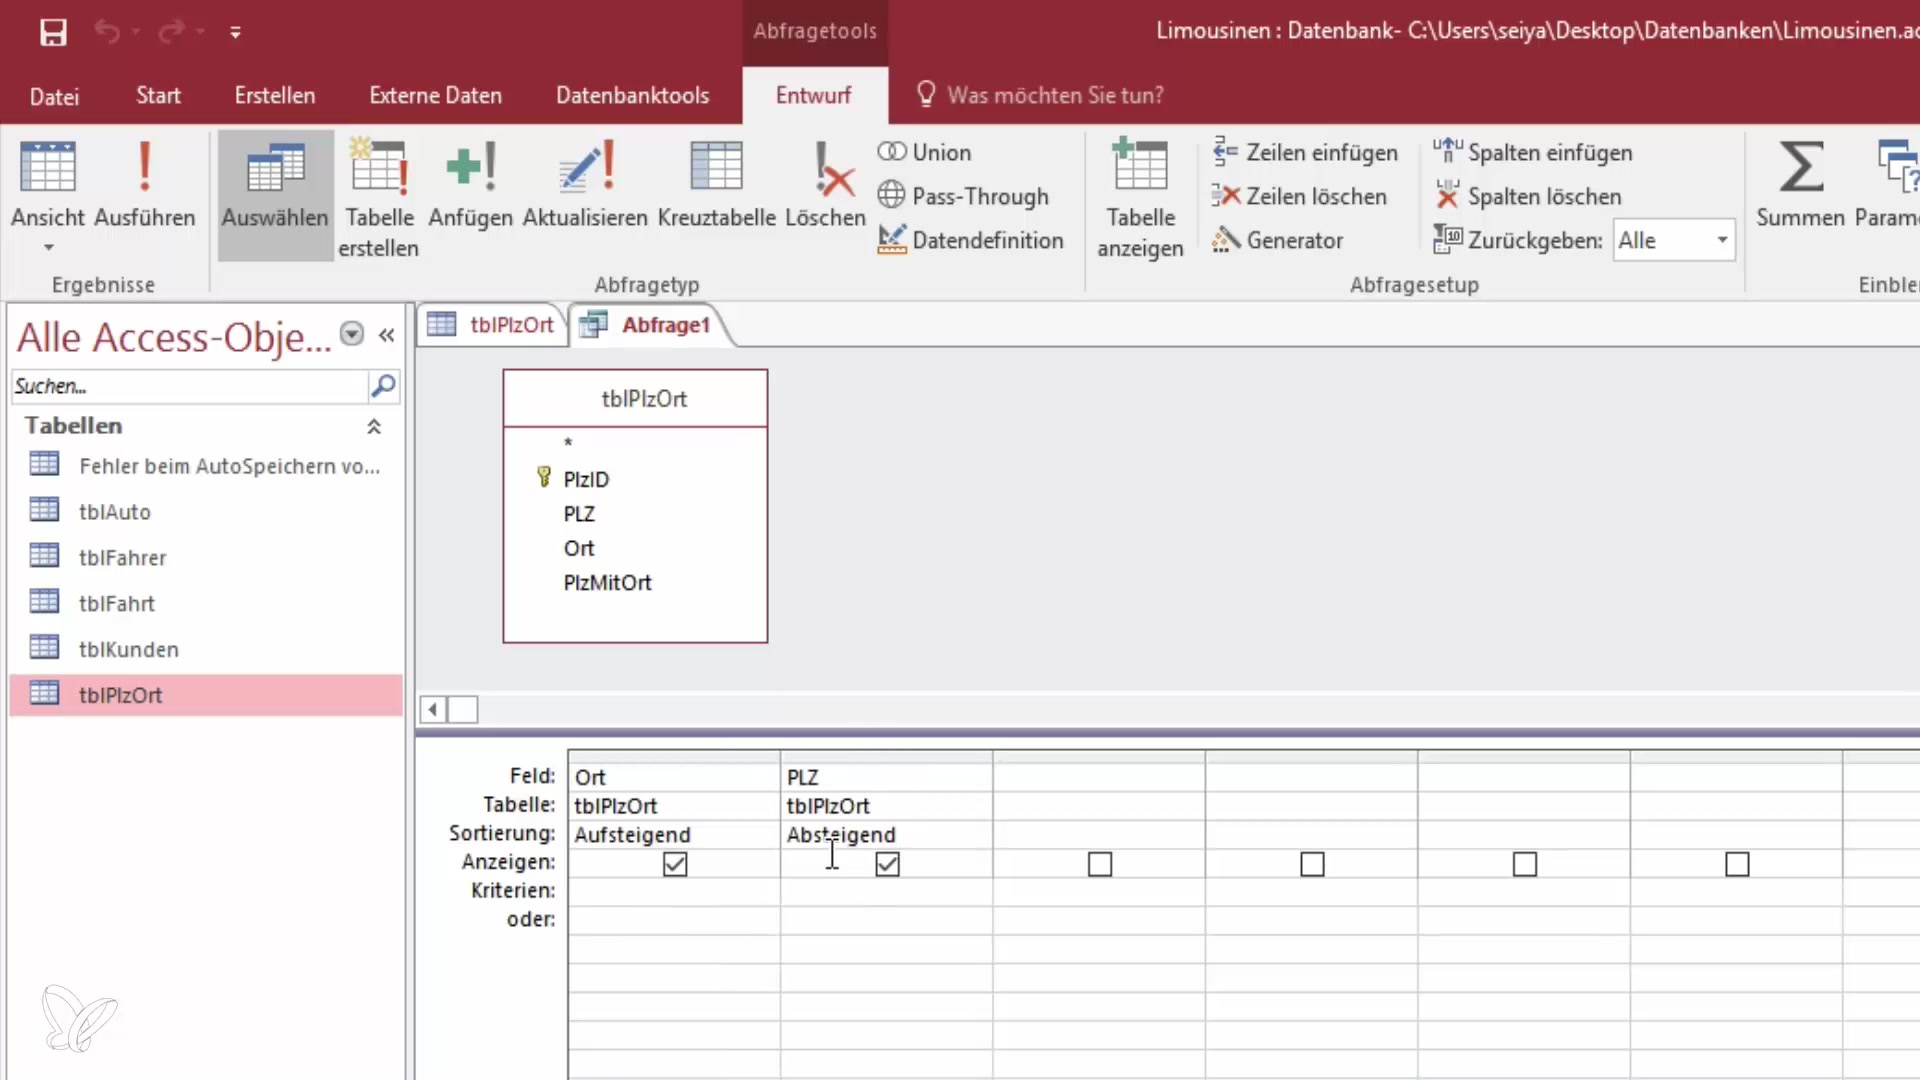Switch to the Datenbanktools ribbon tab
The image size is (1920, 1080).
[632, 95]
